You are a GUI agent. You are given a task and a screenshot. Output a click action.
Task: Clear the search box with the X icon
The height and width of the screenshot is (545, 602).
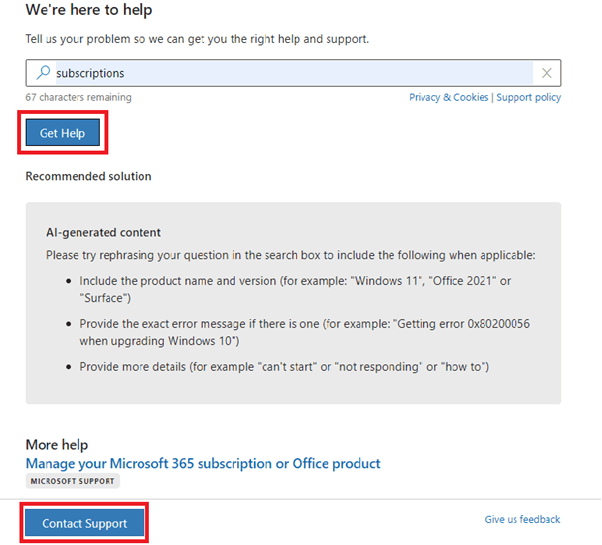(546, 73)
